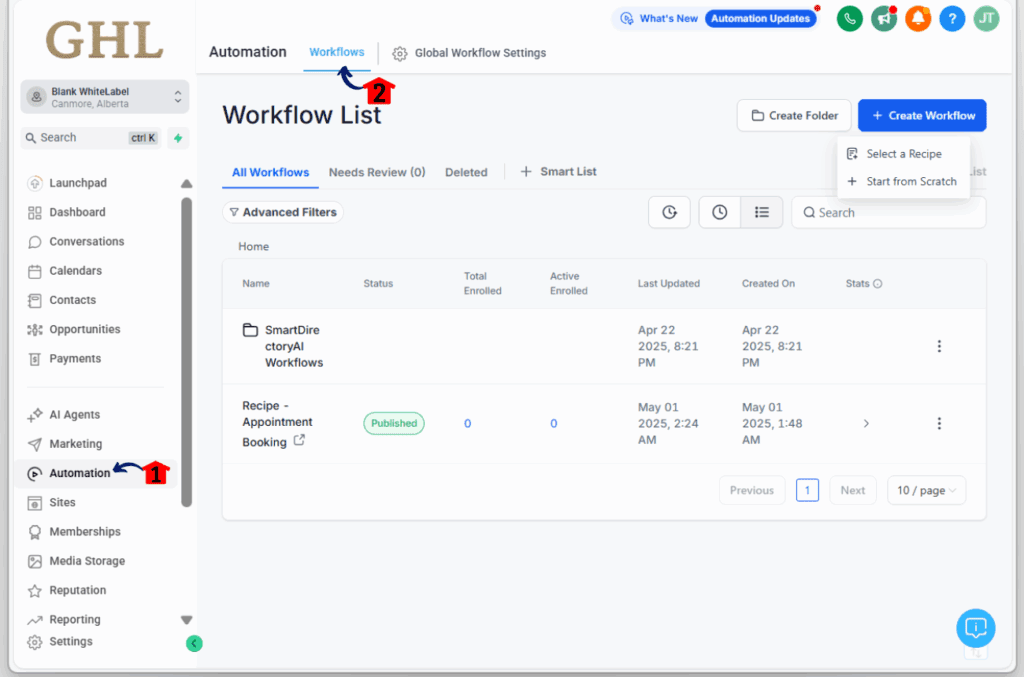Focus the workflow Search field

pyautogui.click(x=888, y=213)
